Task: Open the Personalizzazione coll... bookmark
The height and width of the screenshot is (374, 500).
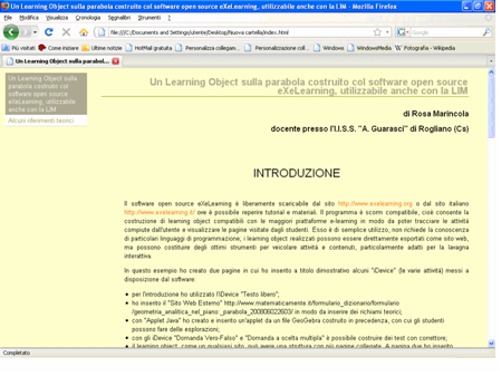Action: pos(277,48)
